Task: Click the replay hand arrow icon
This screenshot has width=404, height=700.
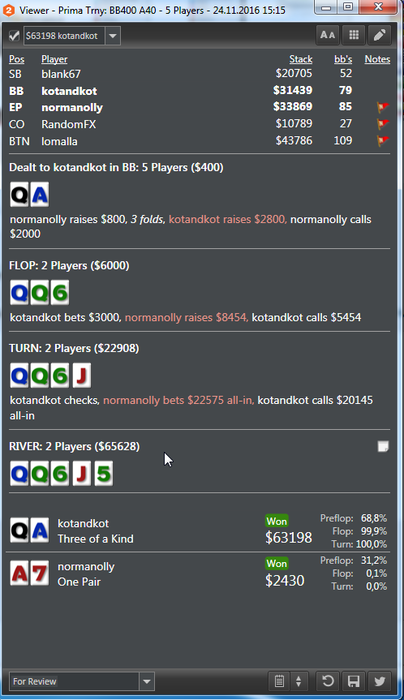Action: tap(328, 681)
